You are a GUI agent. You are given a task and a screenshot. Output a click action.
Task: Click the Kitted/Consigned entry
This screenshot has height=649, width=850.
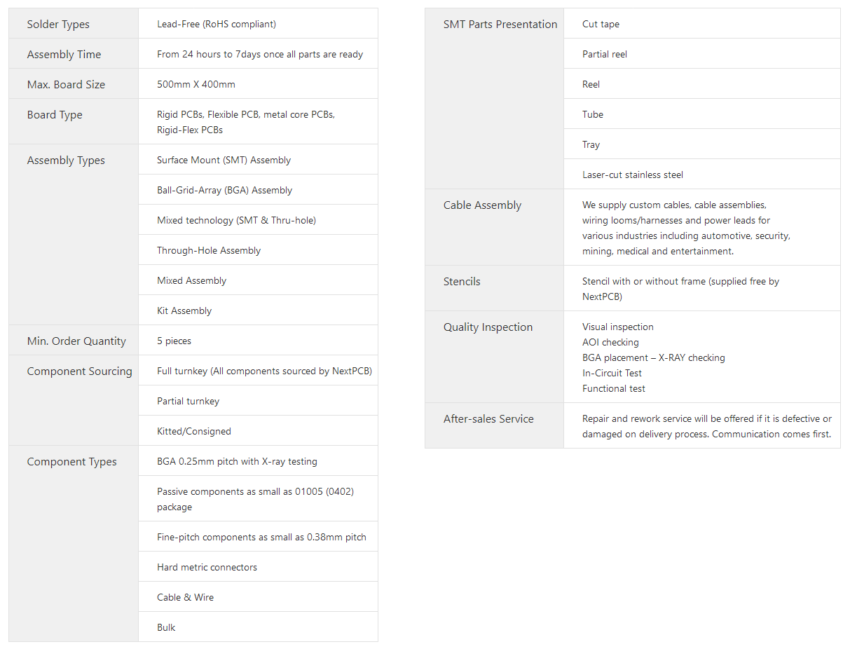click(x=194, y=431)
